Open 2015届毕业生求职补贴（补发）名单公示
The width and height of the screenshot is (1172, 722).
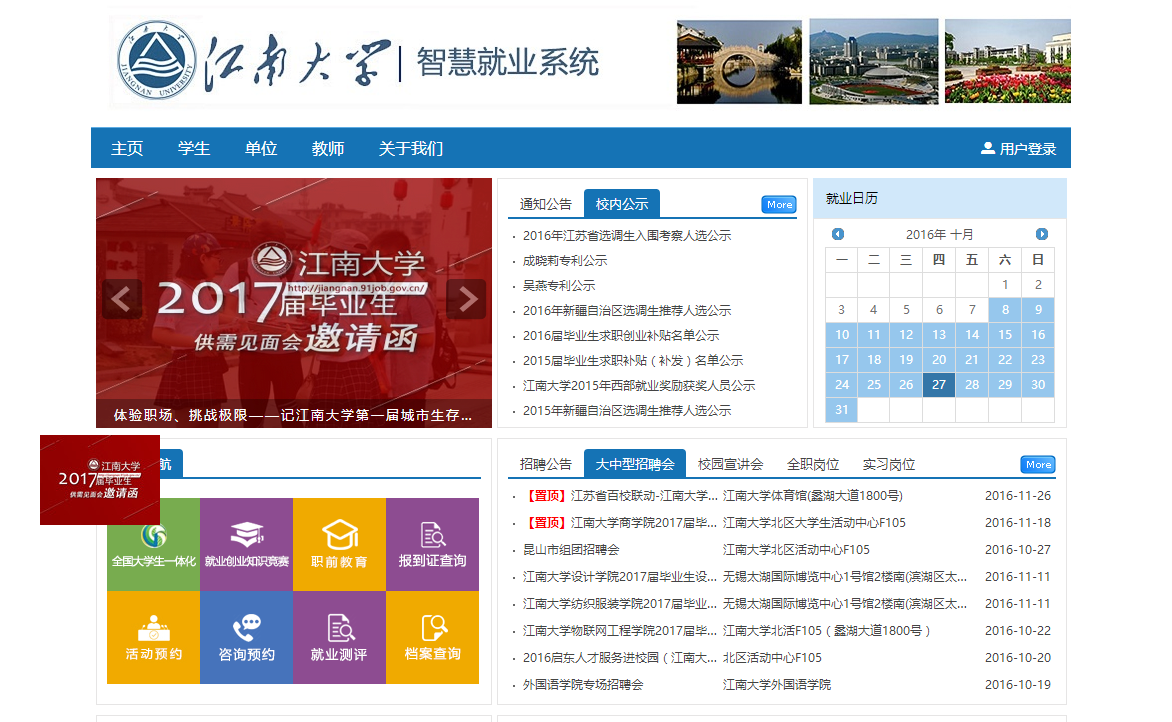click(x=633, y=360)
